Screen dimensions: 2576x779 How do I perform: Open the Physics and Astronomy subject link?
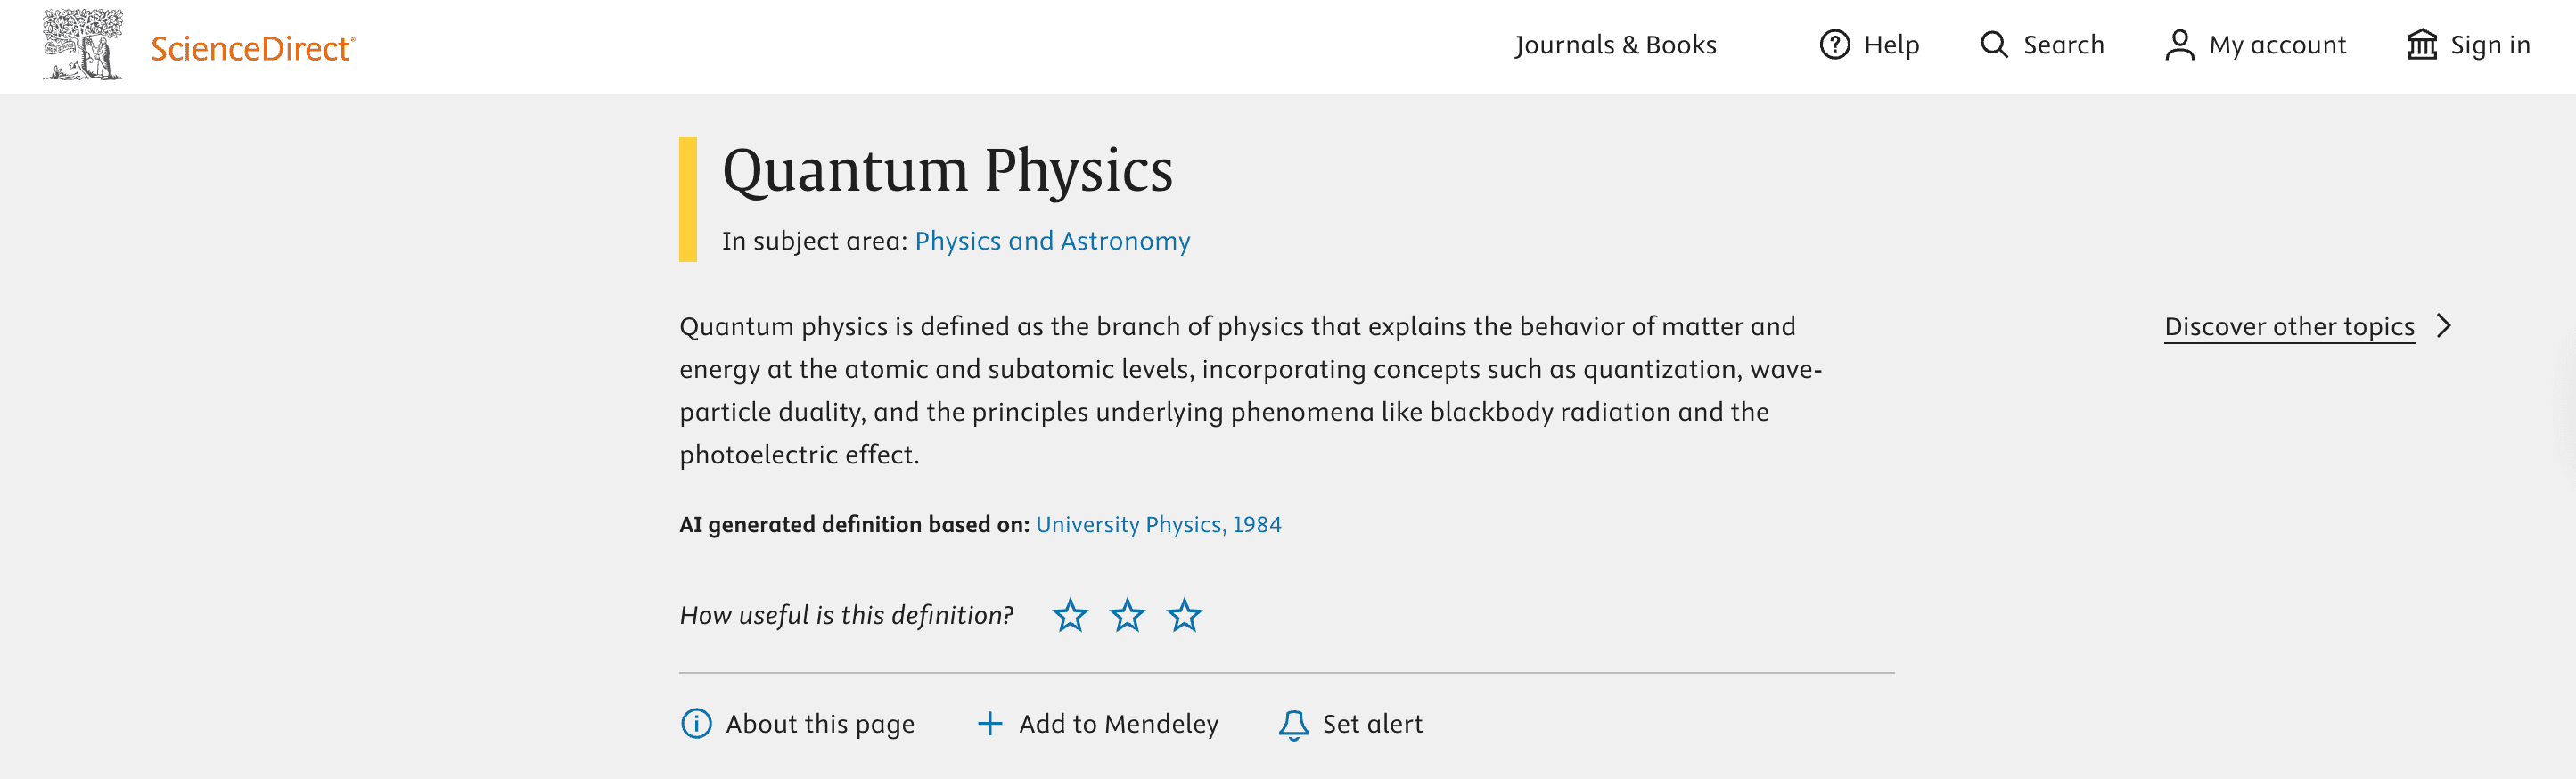pos(1051,240)
